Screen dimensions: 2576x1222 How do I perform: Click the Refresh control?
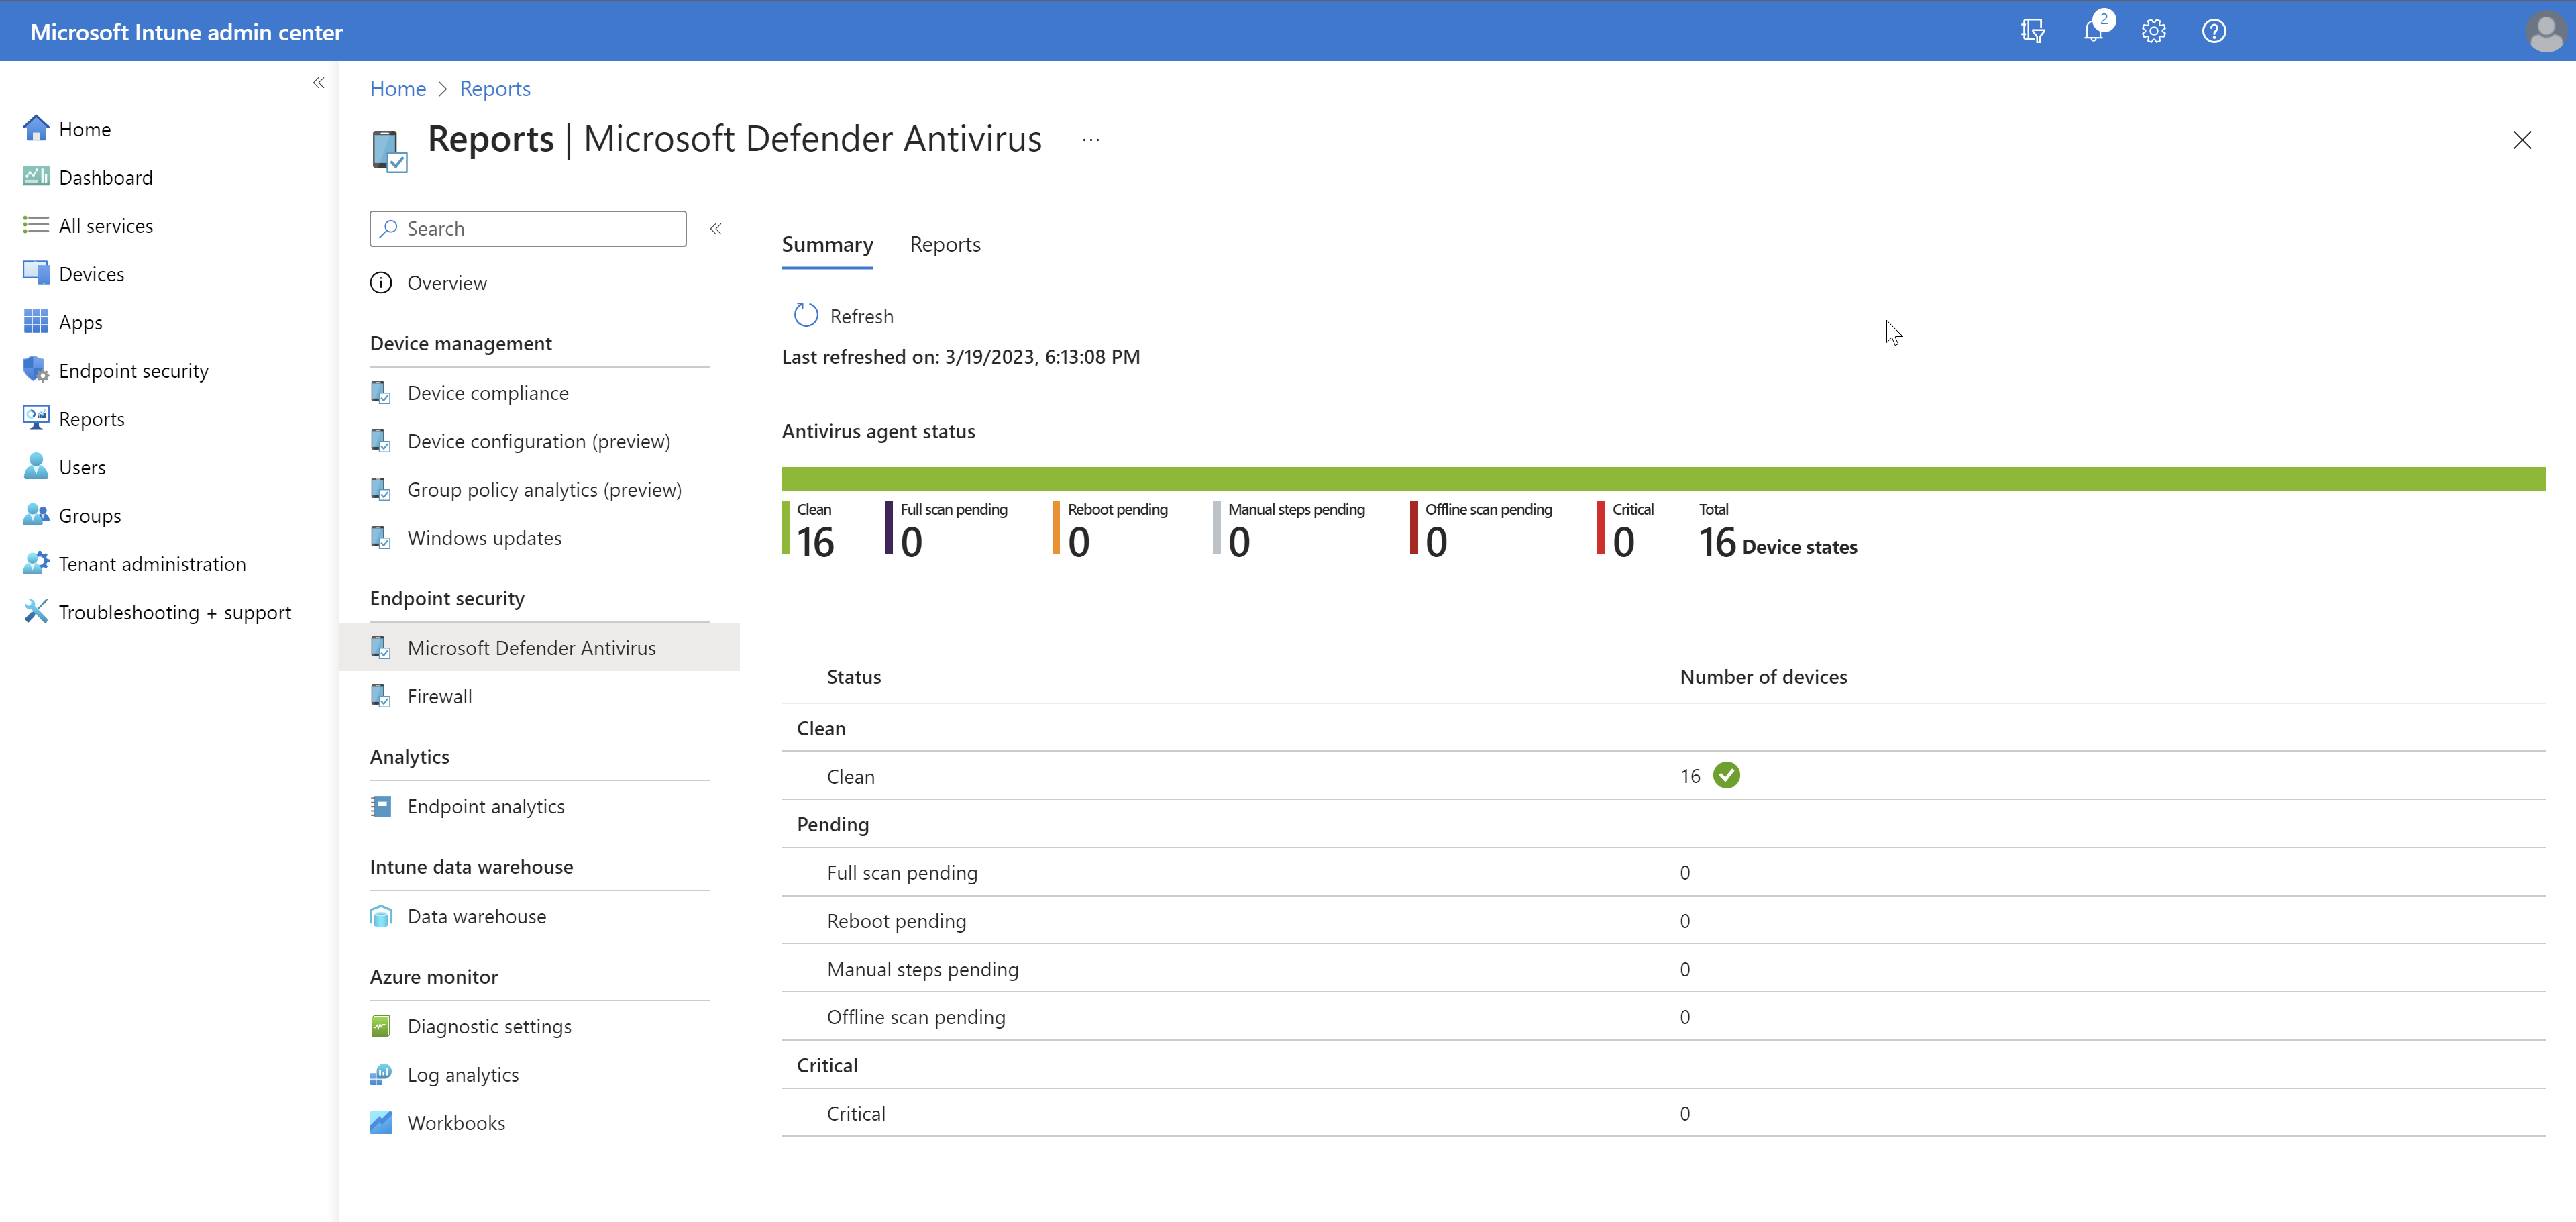[x=843, y=315]
